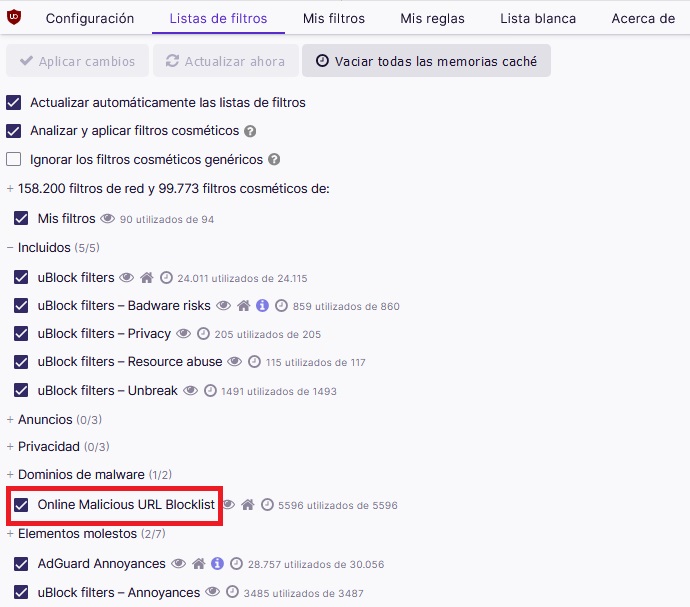View Online Malicious URL Blocklist eye icon
690x607 pixels.
point(228,504)
